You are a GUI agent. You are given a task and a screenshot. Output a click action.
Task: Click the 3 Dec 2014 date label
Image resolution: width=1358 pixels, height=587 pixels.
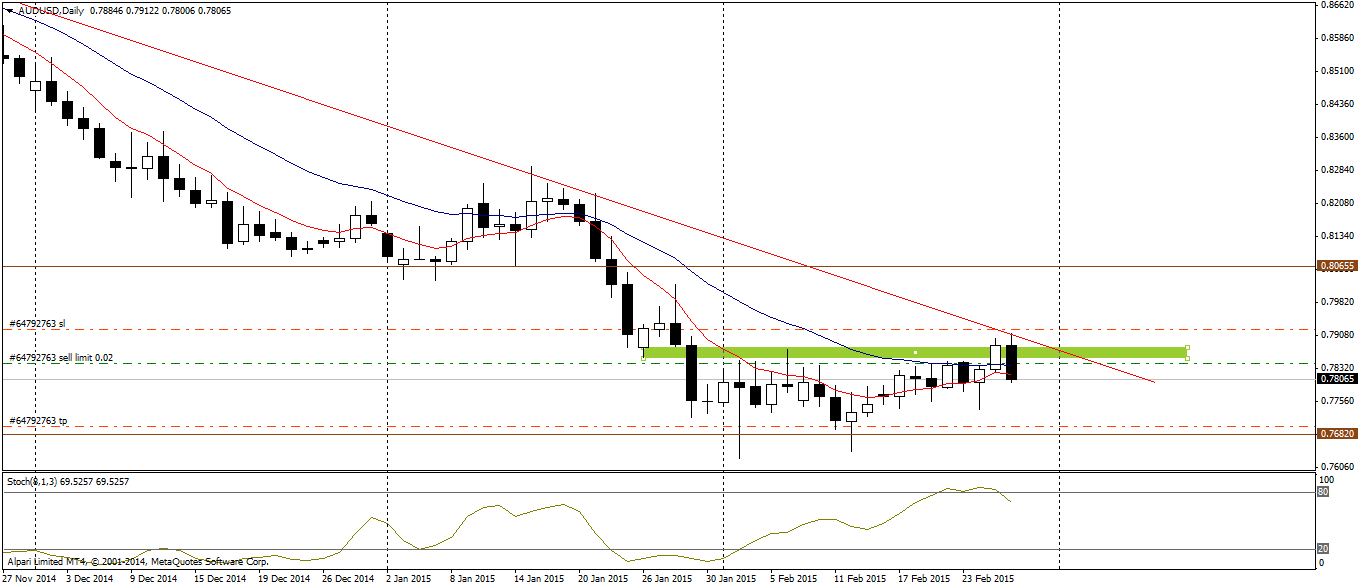[x=89, y=578]
